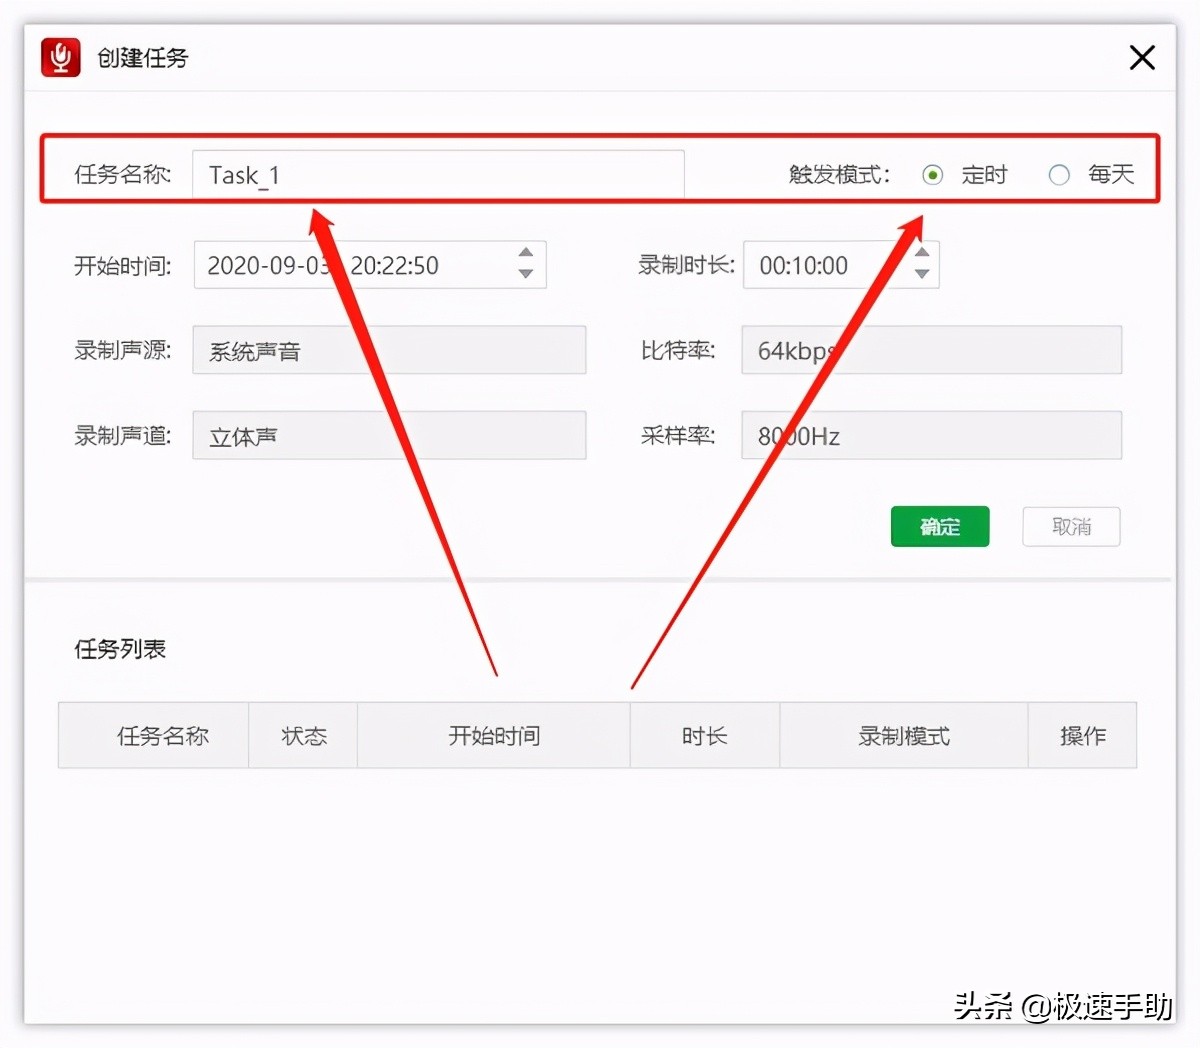Viewport: 1200px width, 1048px height.
Task: Confirm the task with the 确定 button
Action: 939,526
